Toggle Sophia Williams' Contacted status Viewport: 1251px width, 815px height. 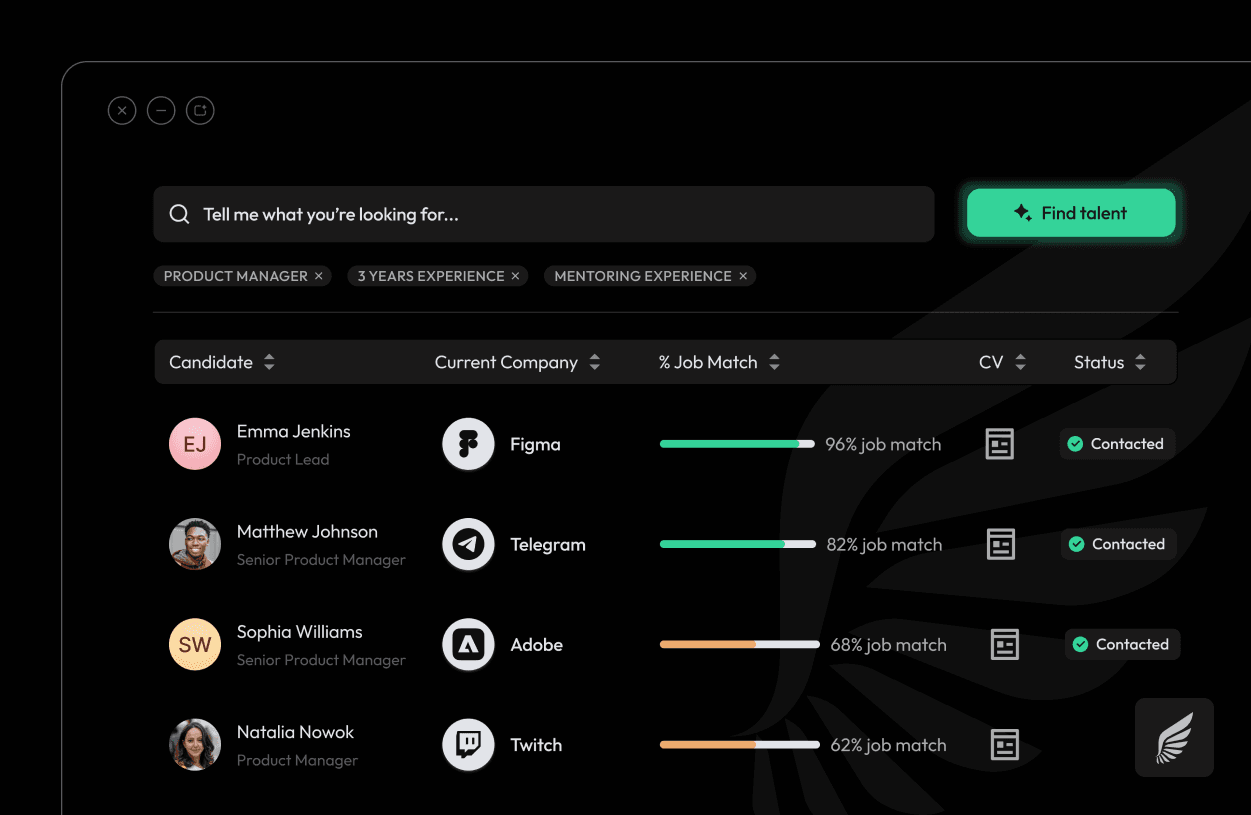click(x=1121, y=644)
